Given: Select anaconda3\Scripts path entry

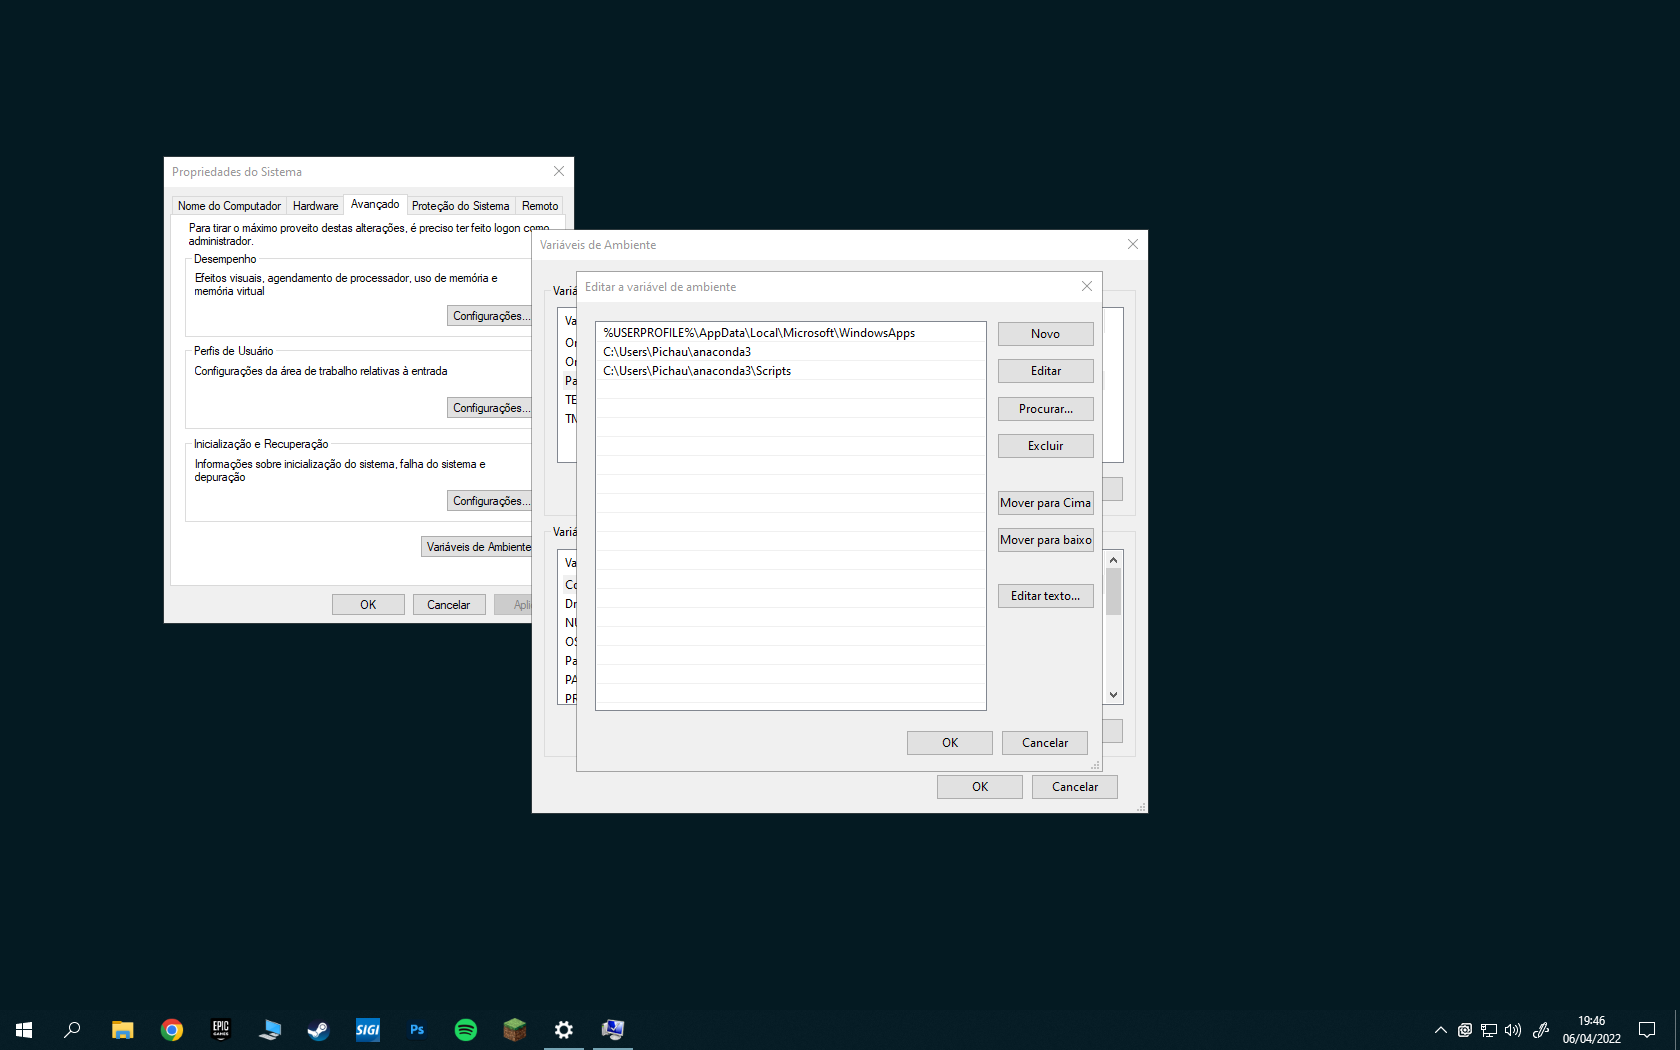Looking at the screenshot, I should click(x=790, y=371).
